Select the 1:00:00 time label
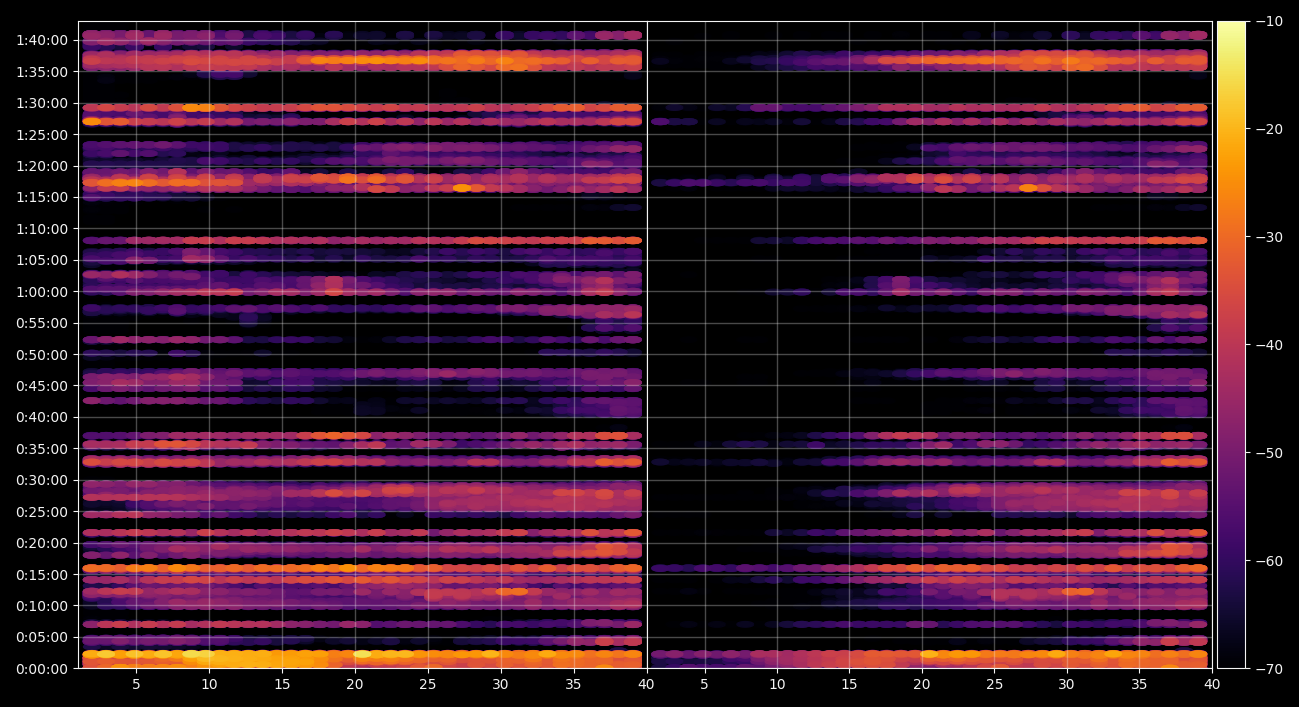This screenshot has width=1299, height=707. [42, 291]
